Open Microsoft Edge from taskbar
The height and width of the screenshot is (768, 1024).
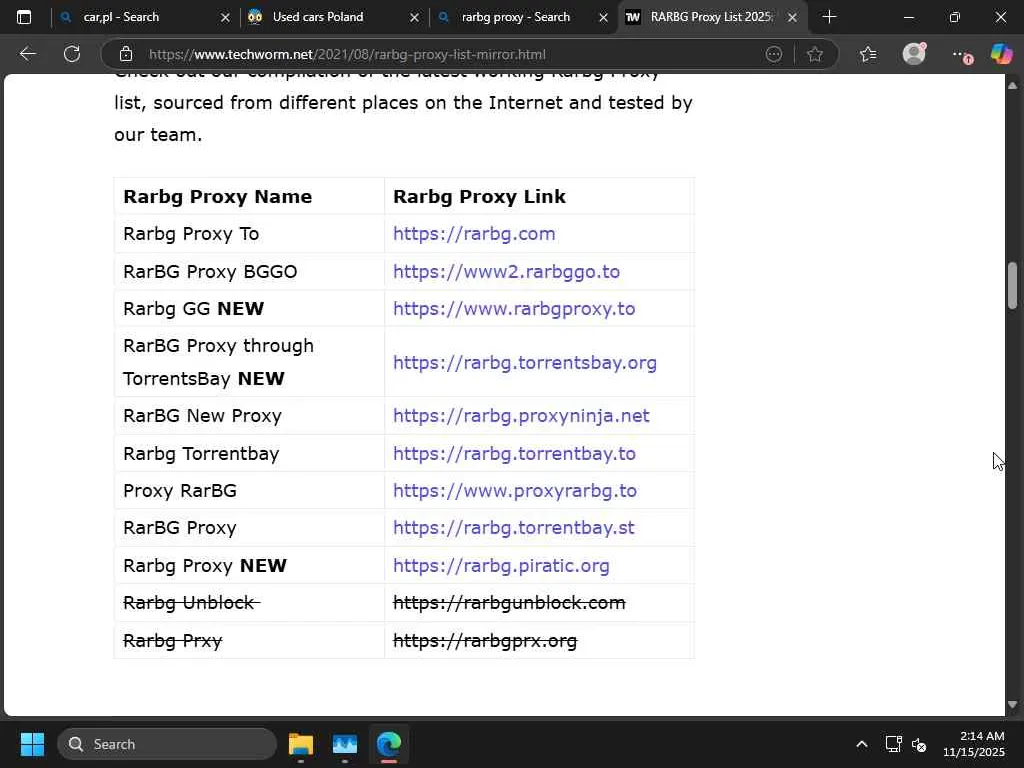(x=389, y=744)
